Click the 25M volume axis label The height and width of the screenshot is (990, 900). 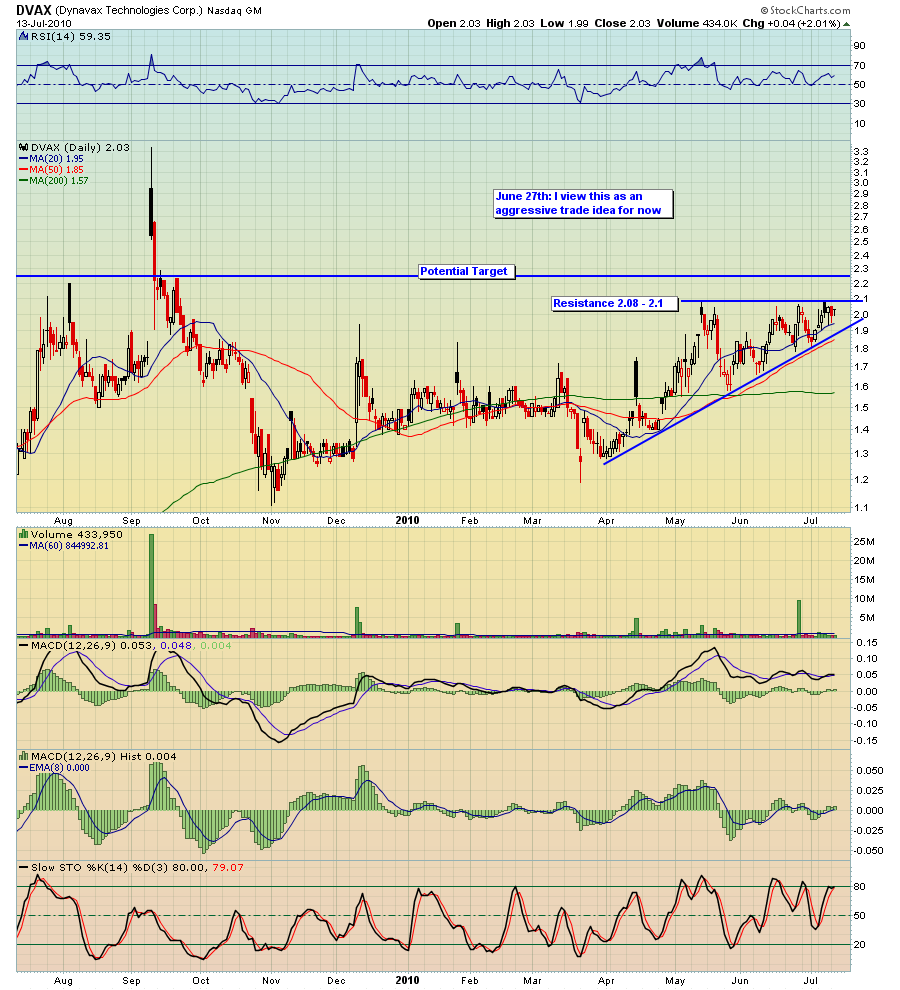point(864,542)
